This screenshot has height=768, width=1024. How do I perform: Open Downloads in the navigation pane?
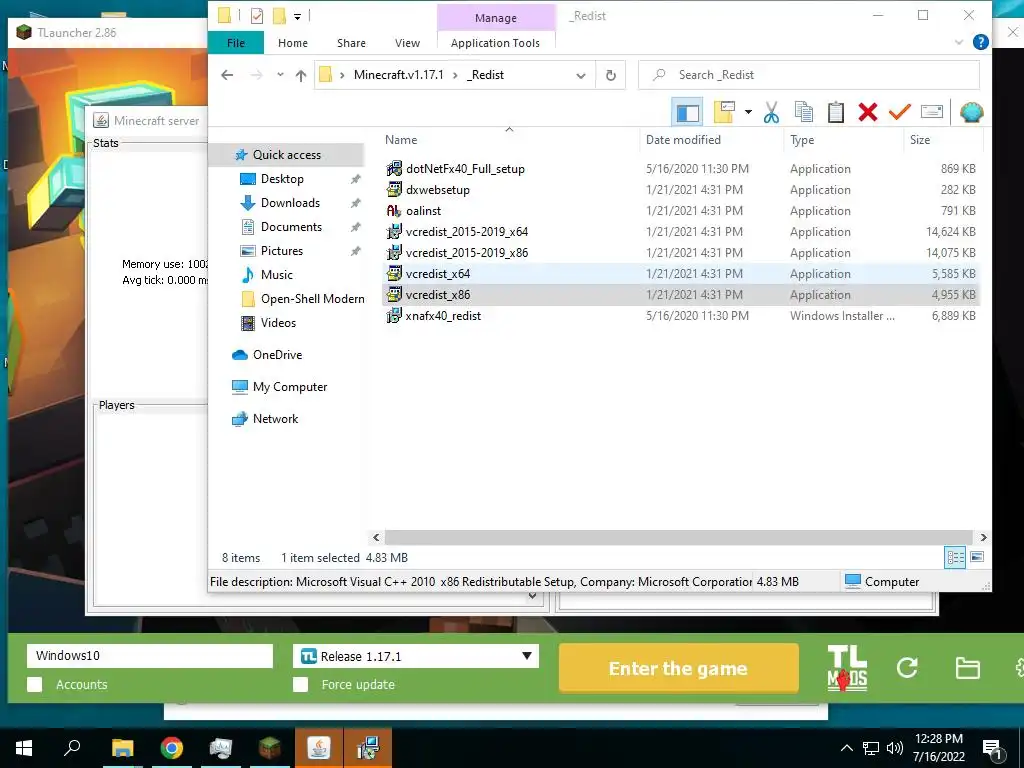290,203
